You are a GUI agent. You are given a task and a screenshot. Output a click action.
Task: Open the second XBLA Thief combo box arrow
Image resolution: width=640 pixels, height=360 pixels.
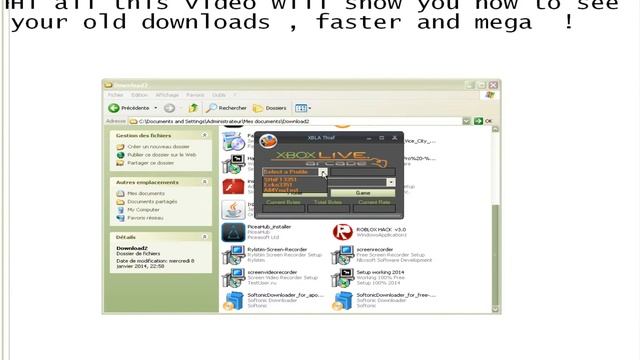pyautogui.click(x=391, y=182)
